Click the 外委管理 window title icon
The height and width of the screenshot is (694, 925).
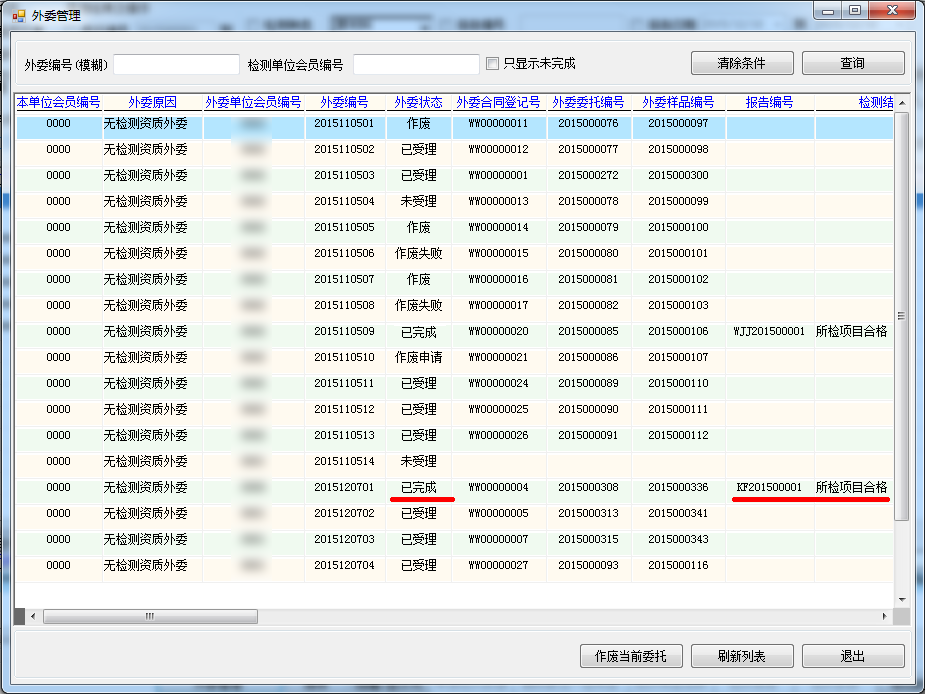point(18,16)
